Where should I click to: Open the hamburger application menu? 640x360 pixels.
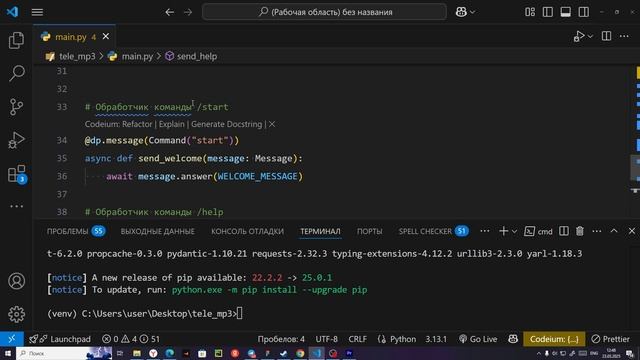37,12
